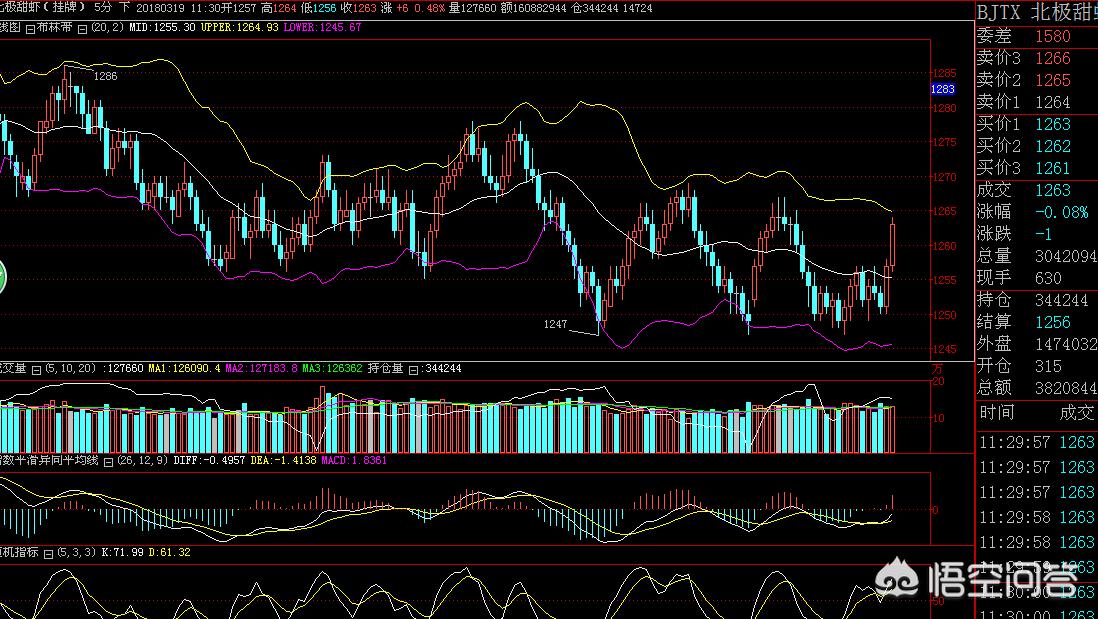Click the MA2:127183.8 volume average

pos(261,368)
